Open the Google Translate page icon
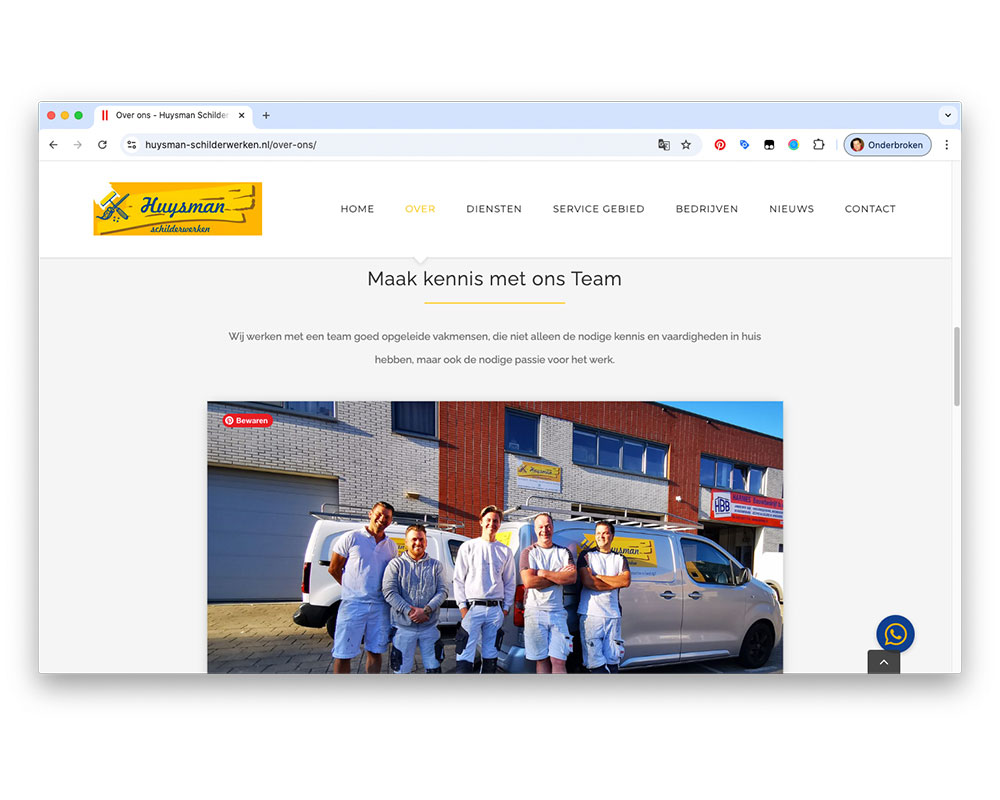 coord(664,145)
